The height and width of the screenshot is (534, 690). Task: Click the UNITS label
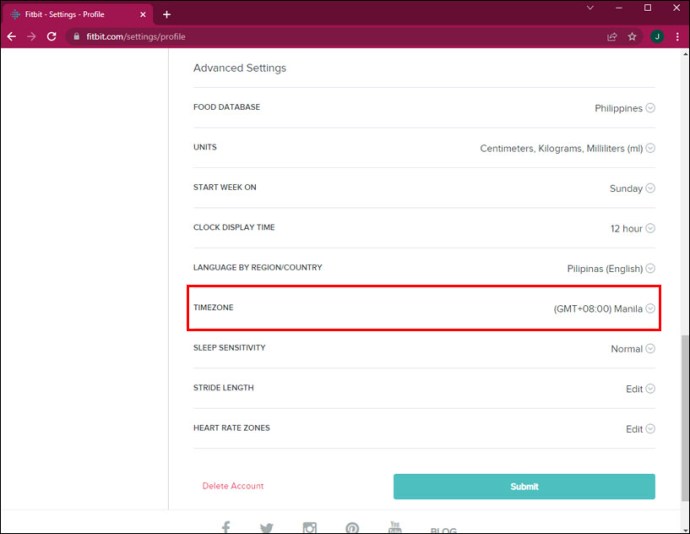(x=205, y=147)
